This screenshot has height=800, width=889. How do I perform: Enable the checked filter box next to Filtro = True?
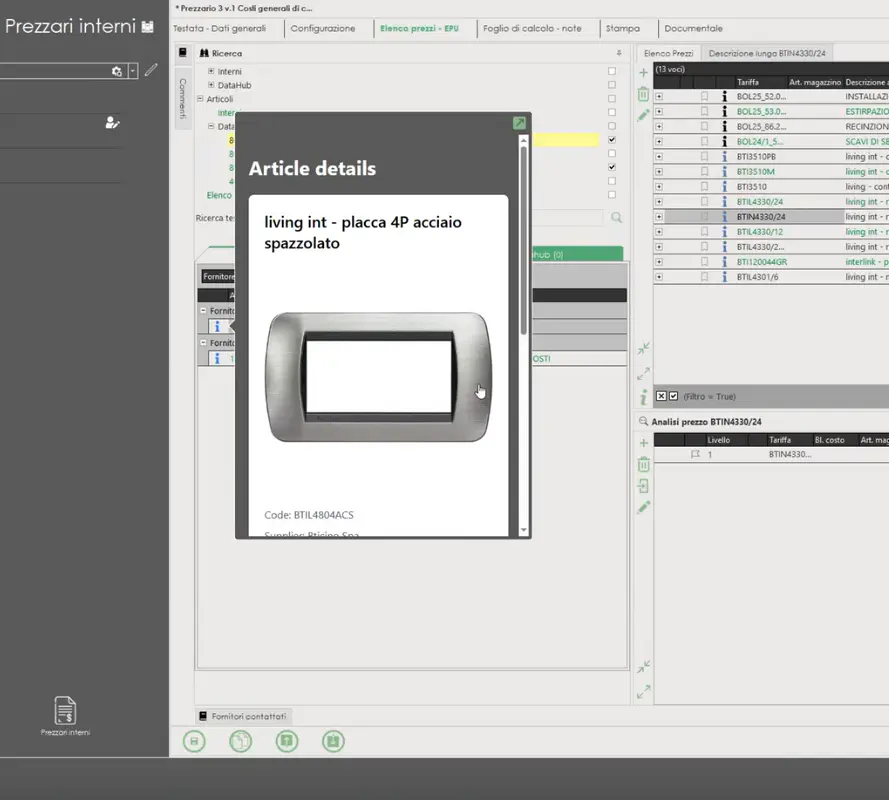click(673, 396)
